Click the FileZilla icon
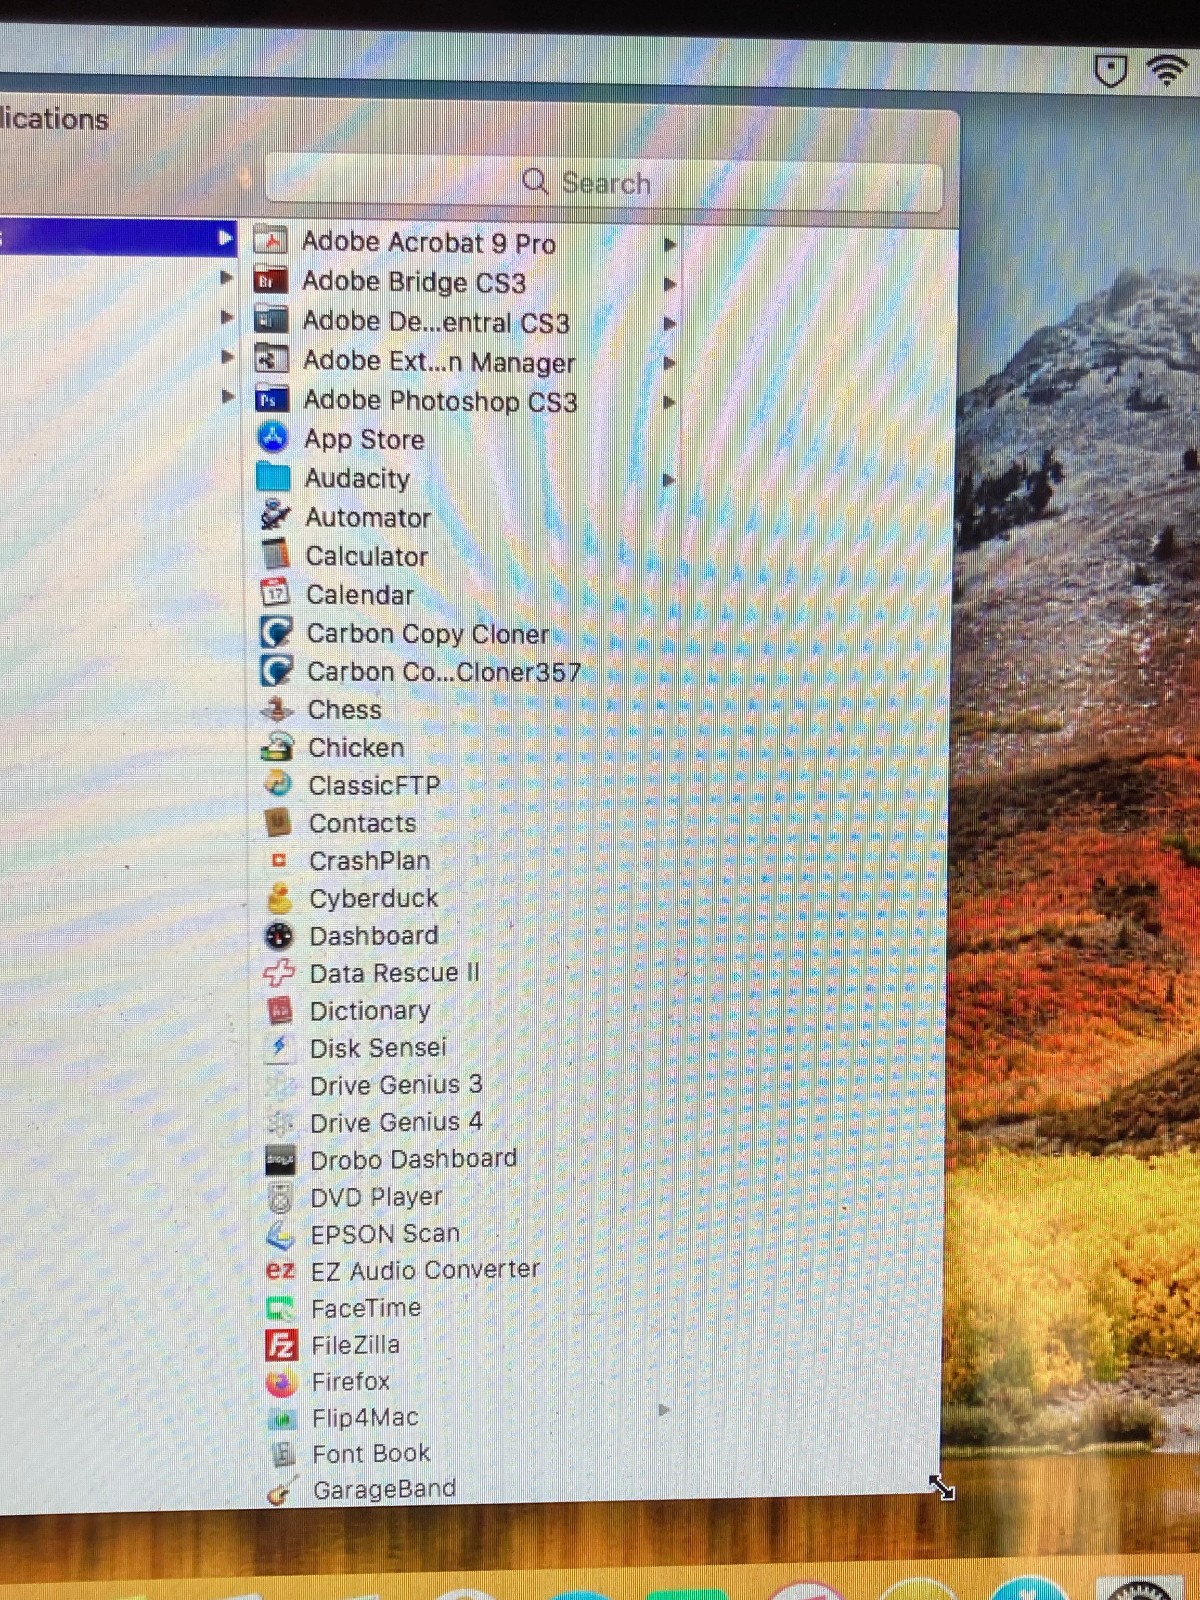The width and height of the screenshot is (1200, 1600). (x=282, y=1345)
